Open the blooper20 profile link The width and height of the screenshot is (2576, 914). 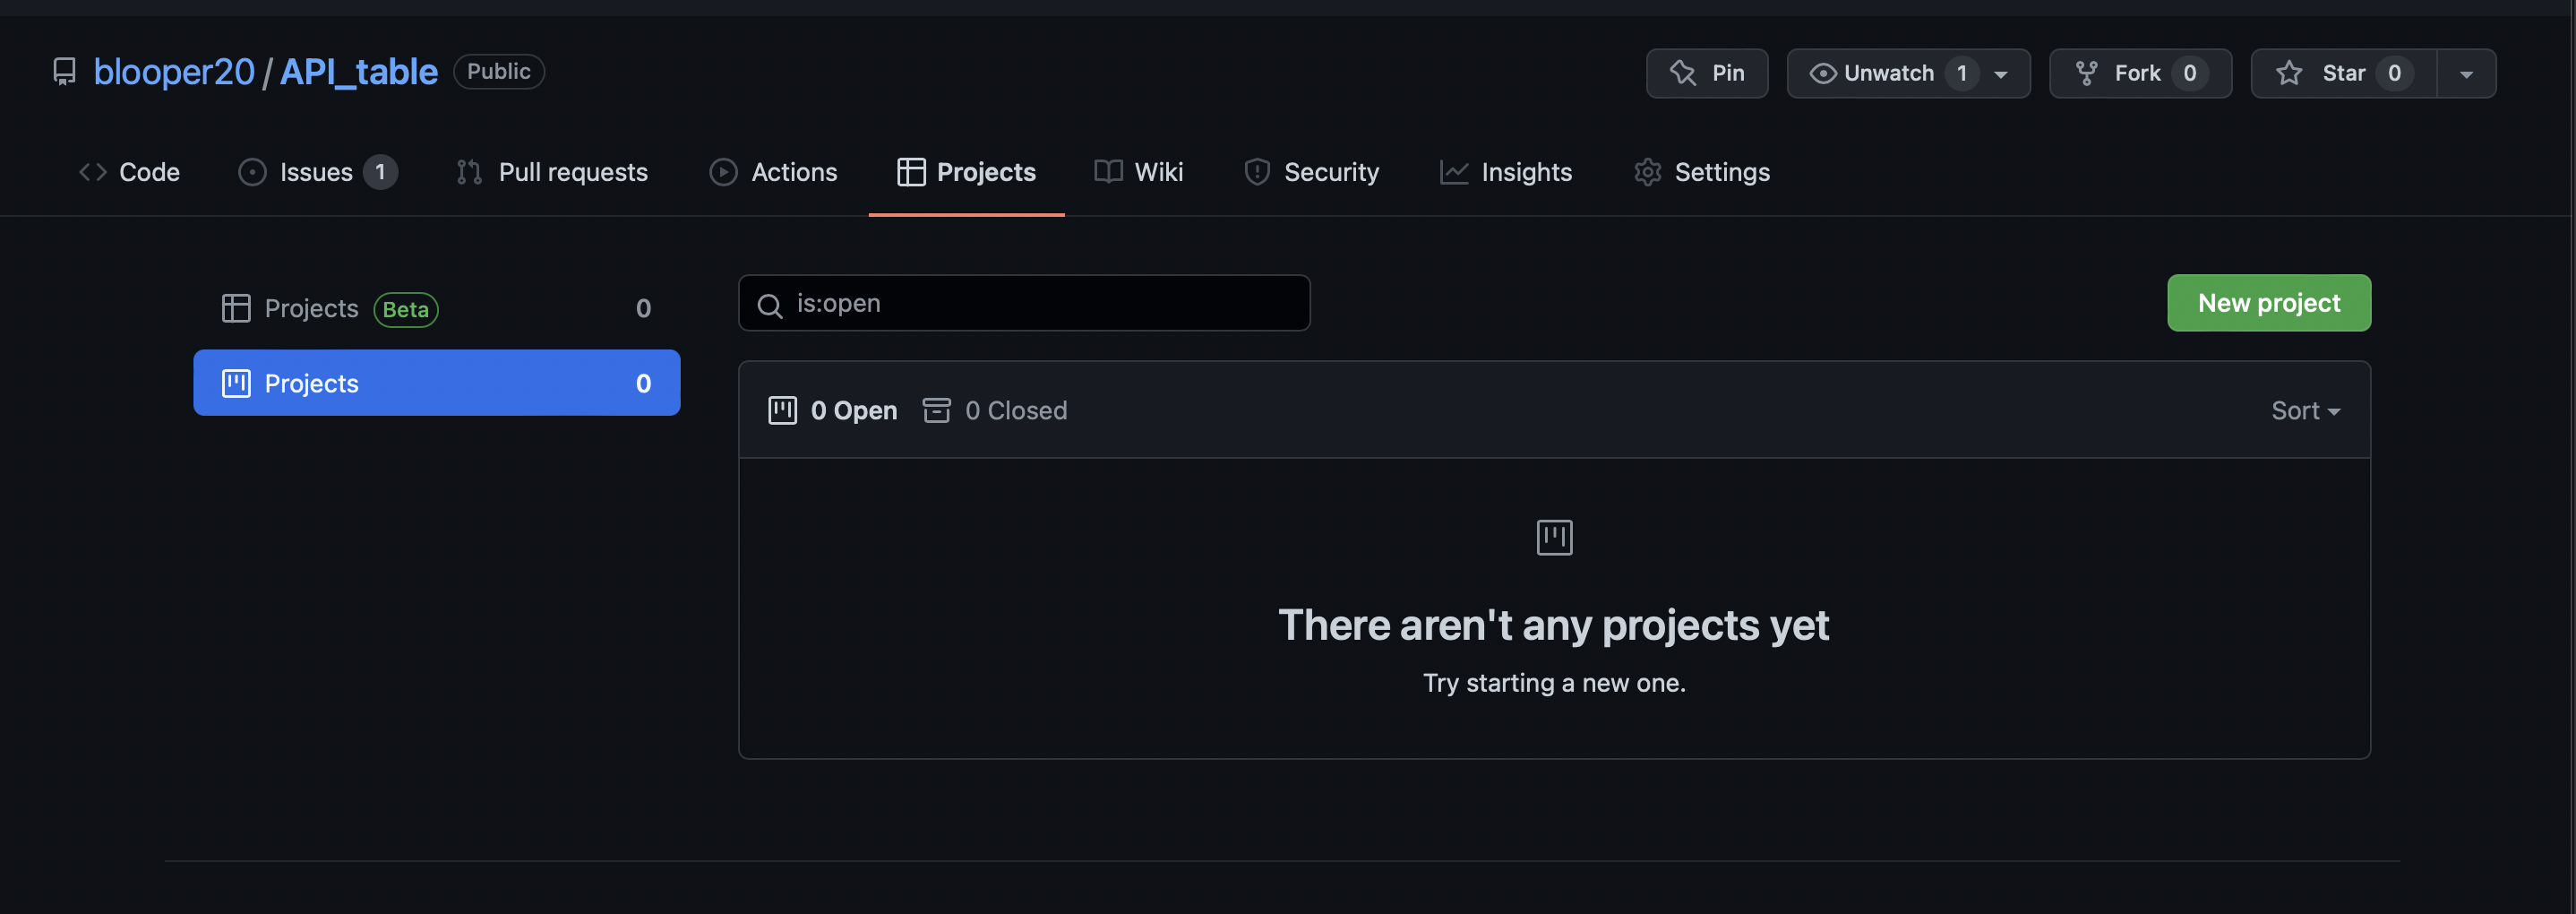(x=173, y=71)
